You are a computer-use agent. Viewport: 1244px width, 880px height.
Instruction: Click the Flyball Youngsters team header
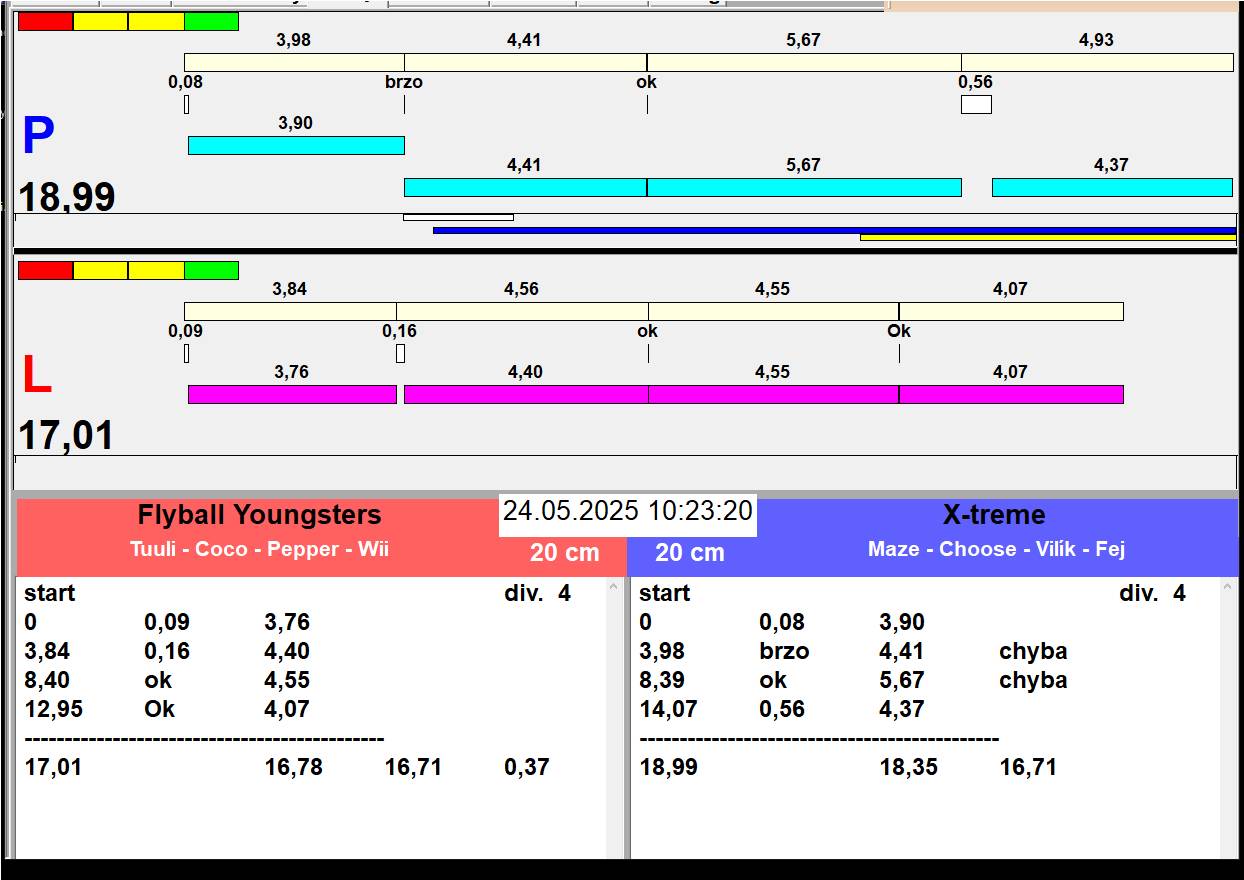coord(259,516)
